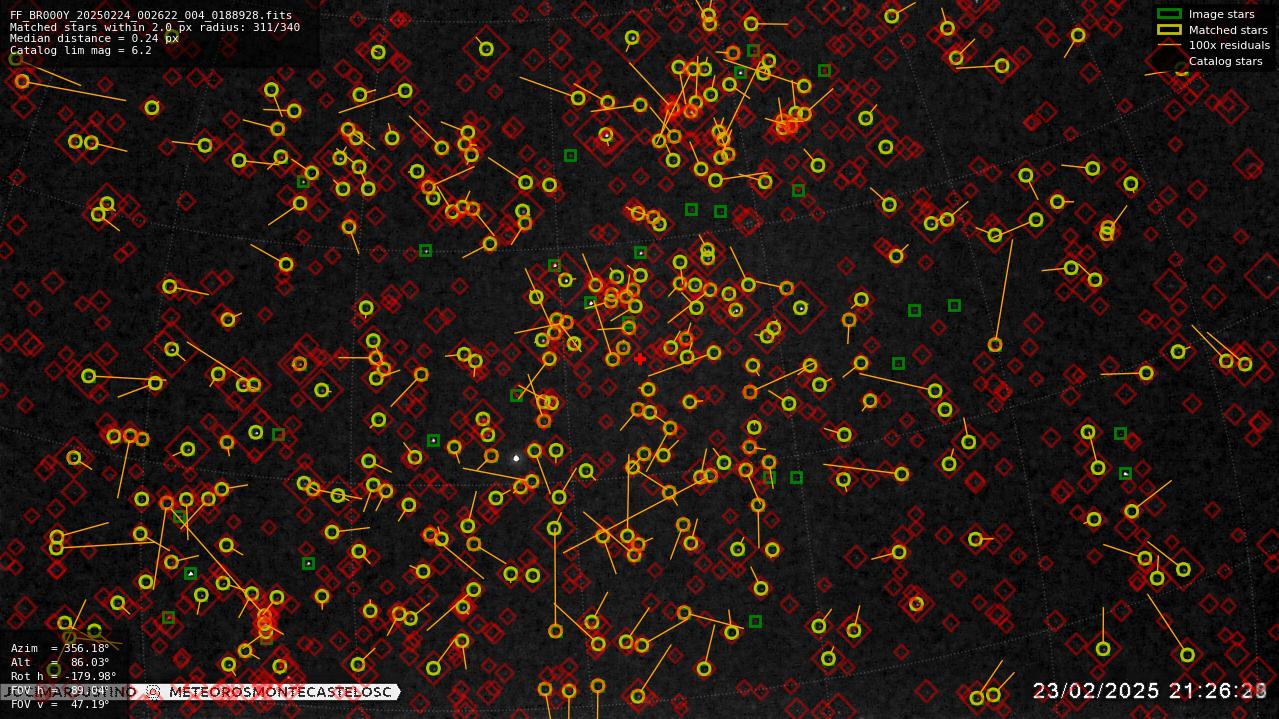
Task: Click the orange 100x residuals legend line
Action: (x=1169, y=45)
